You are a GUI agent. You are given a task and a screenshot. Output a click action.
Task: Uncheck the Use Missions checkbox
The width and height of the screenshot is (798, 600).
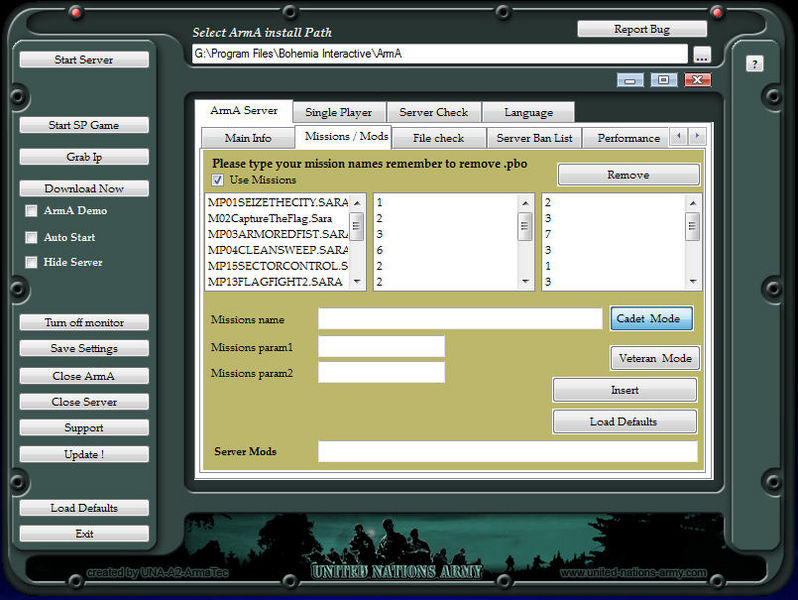tap(218, 180)
